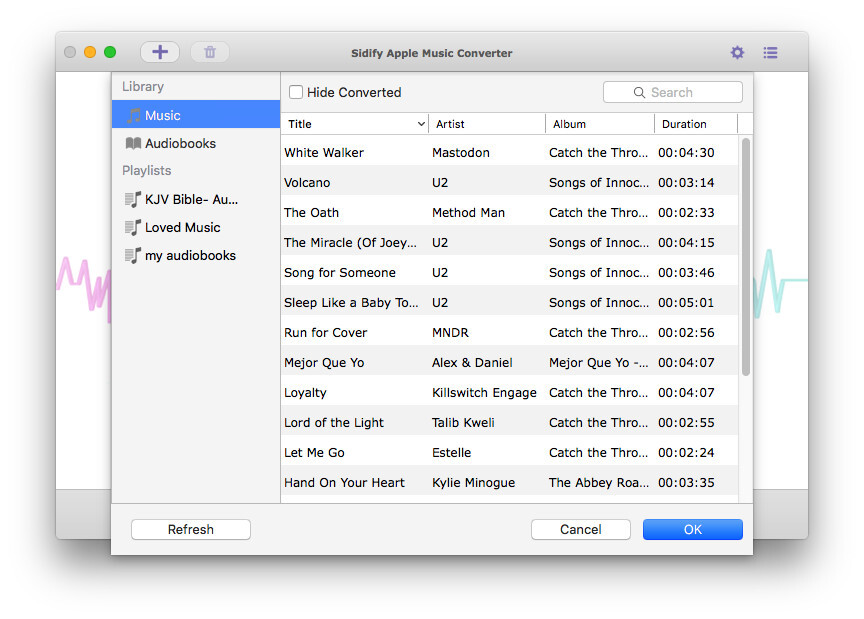This screenshot has width=864, height=619.
Task: Dismiss the dialog with Cancel
Action: 580,529
